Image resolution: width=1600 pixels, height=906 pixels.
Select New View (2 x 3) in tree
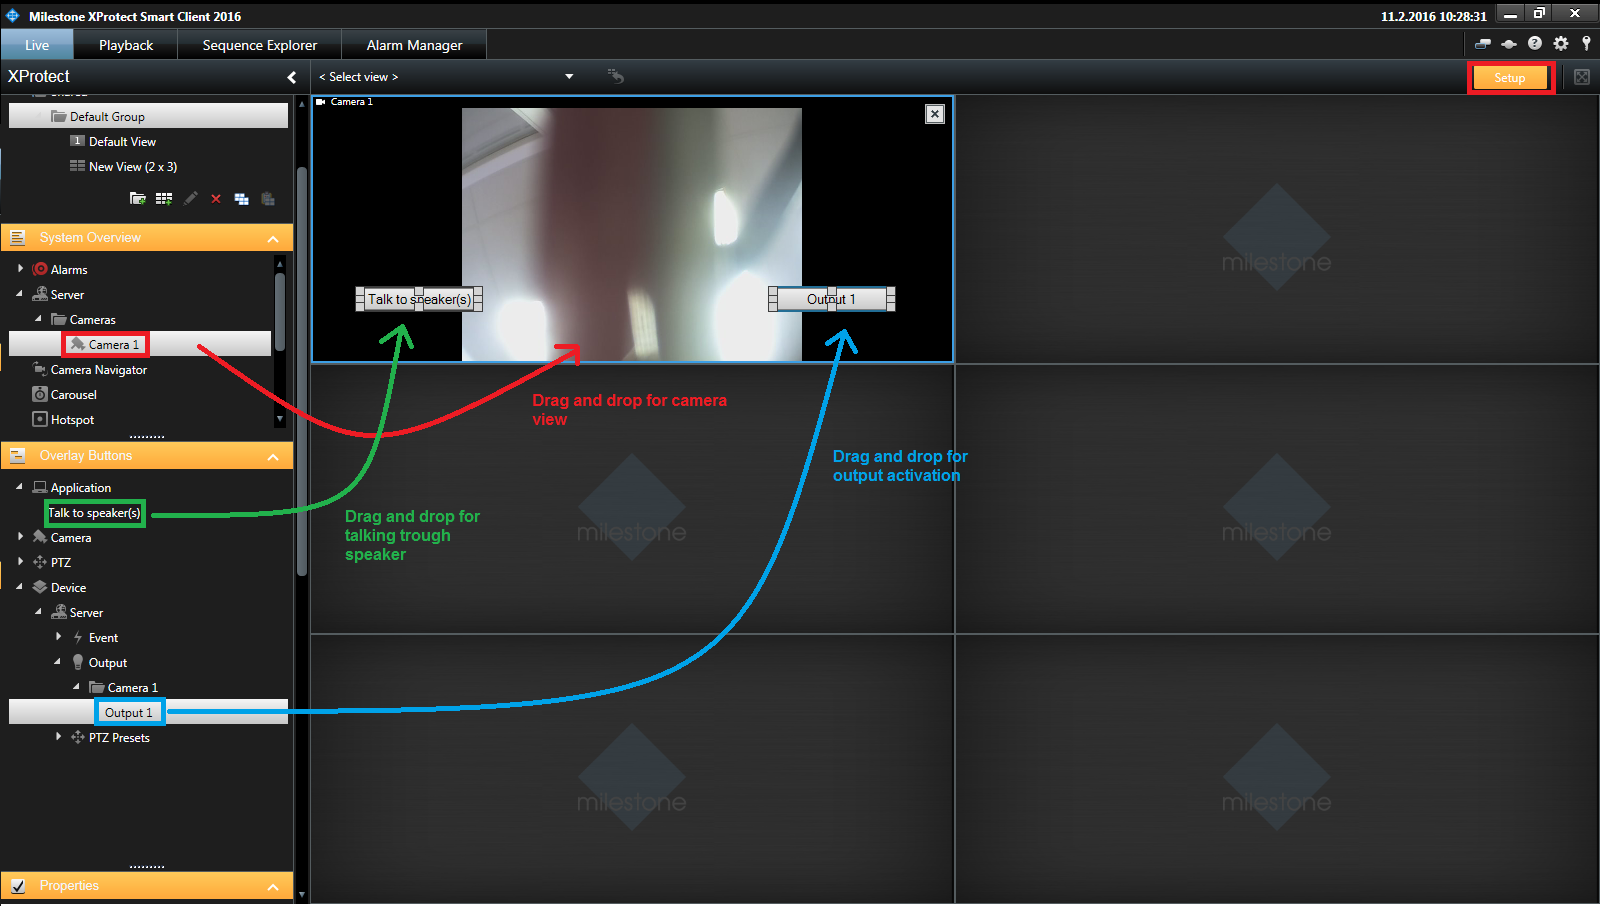132,167
